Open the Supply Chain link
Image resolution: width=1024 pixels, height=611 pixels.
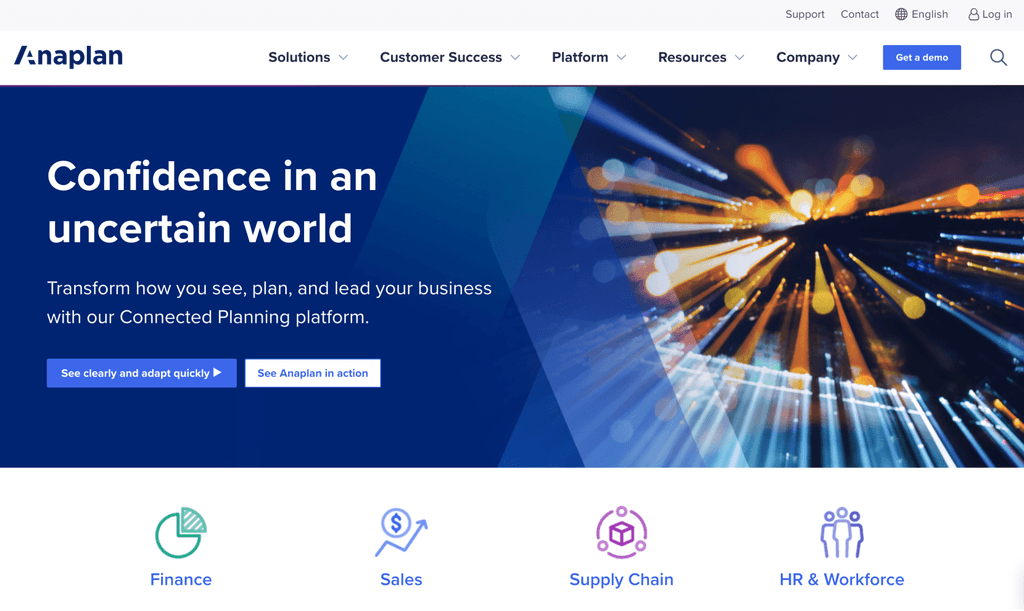click(x=621, y=580)
